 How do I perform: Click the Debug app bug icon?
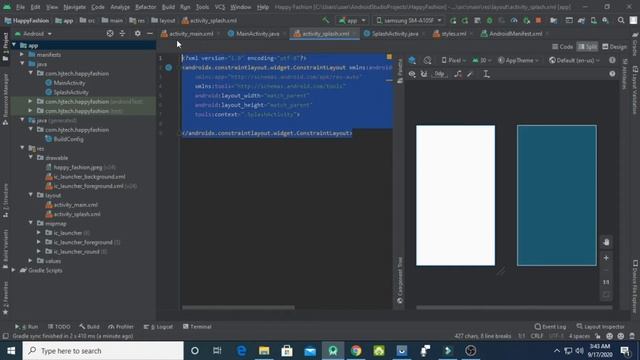tap(489, 20)
